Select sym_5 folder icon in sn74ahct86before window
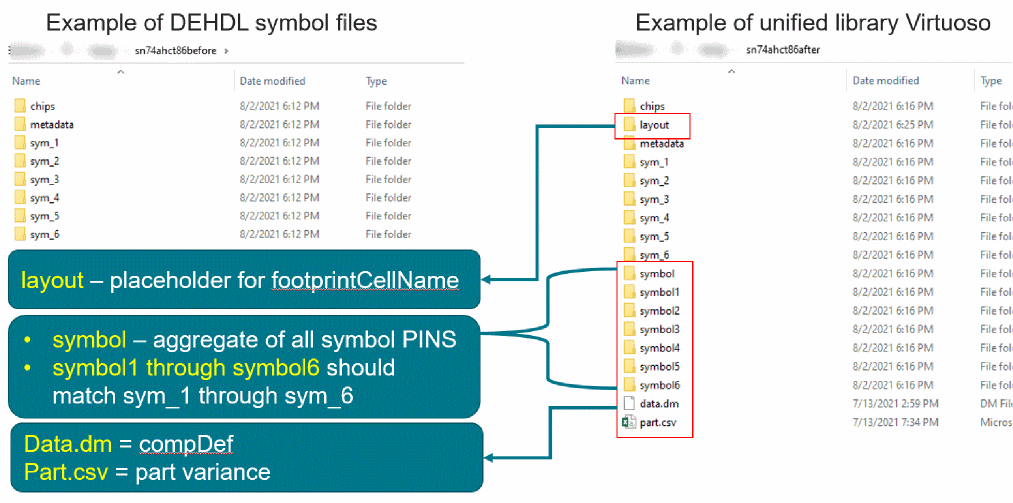Viewport: 1013px width, 503px height. 19,216
